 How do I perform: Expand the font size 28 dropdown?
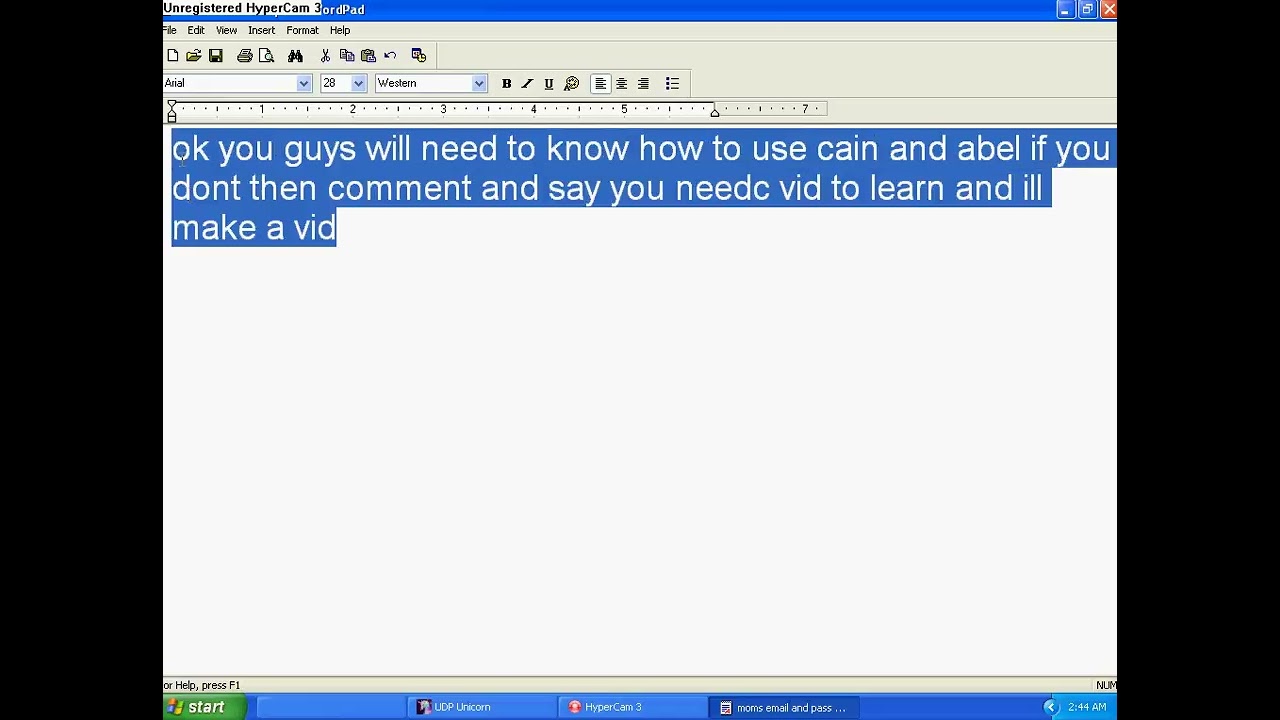click(x=358, y=83)
